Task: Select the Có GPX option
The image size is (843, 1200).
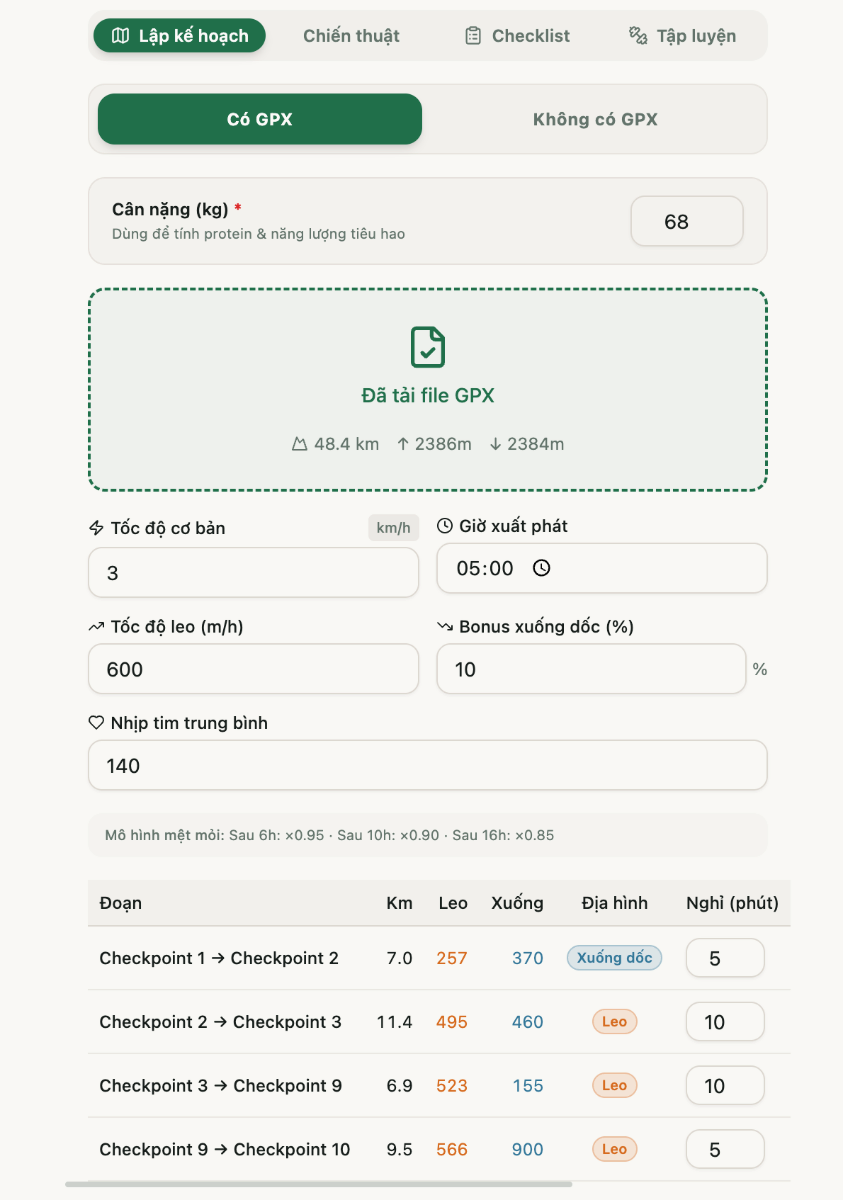Action: point(260,119)
